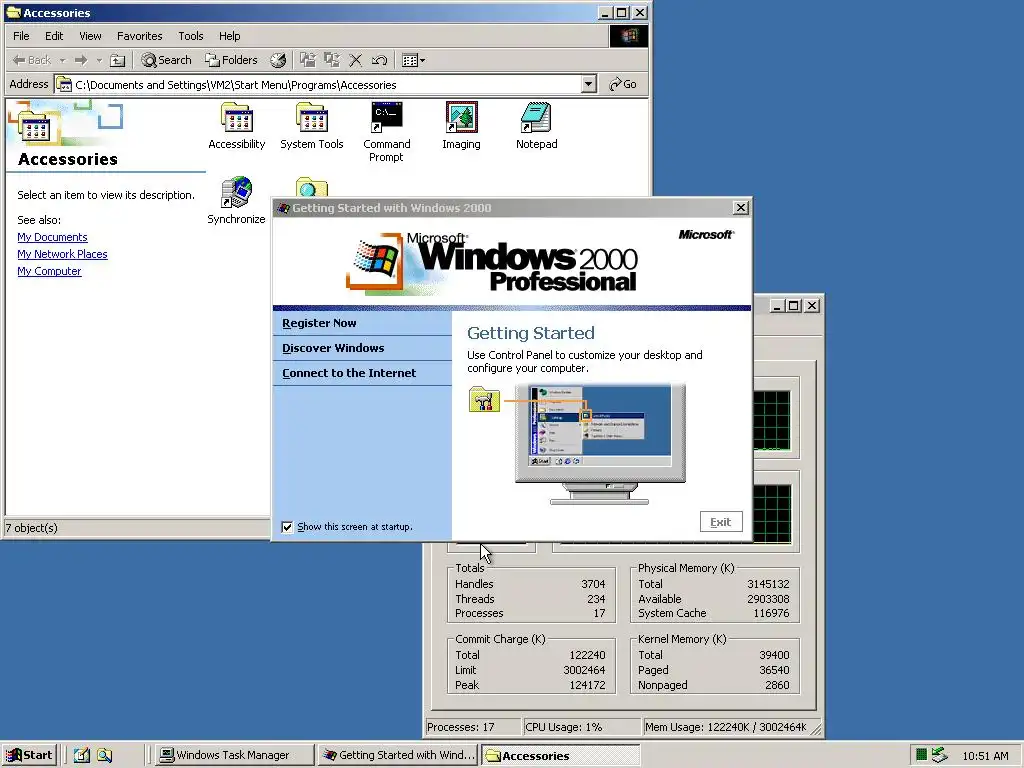Click the Accessories window title bar icon
This screenshot has width=1024, height=768.
point(13,12)
